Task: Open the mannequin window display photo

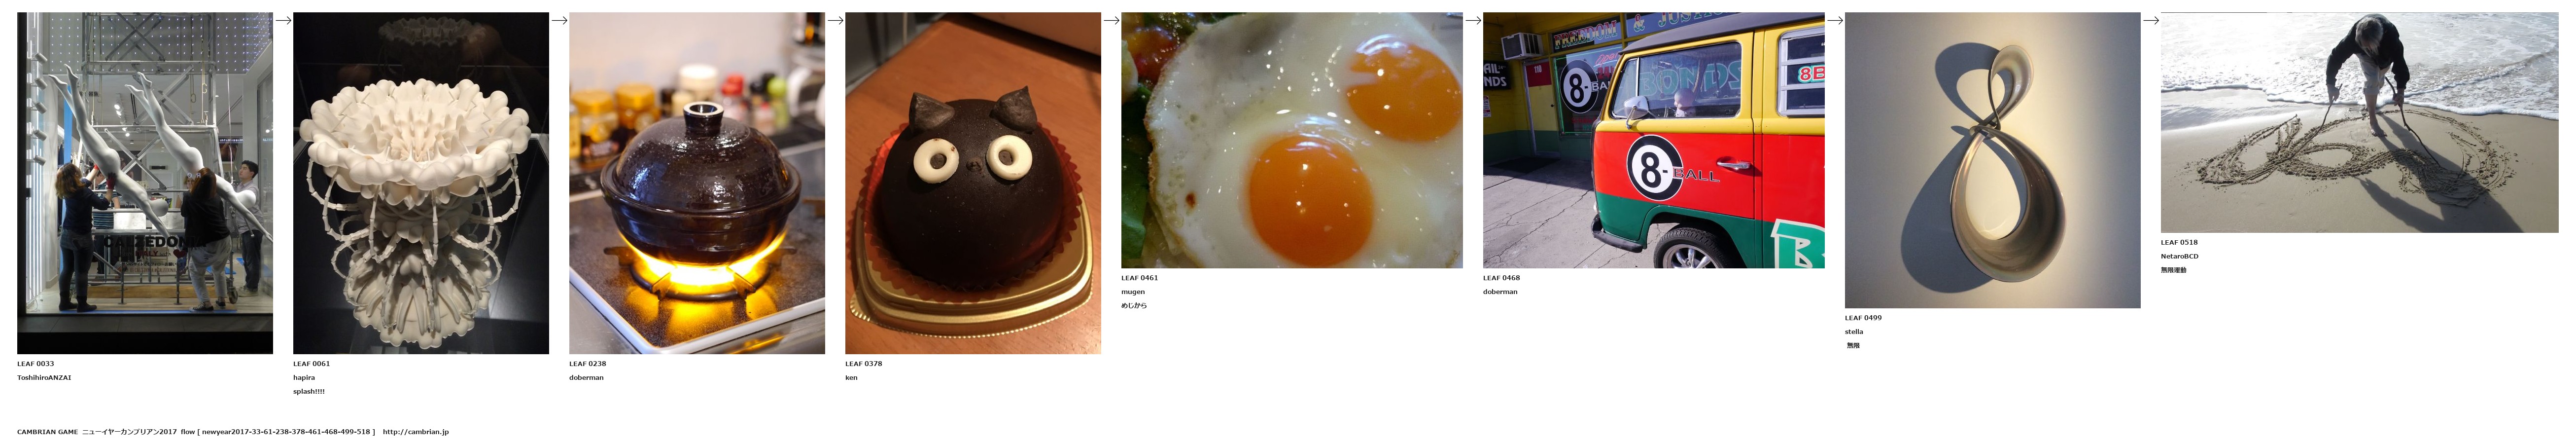Action: (145, 183)
